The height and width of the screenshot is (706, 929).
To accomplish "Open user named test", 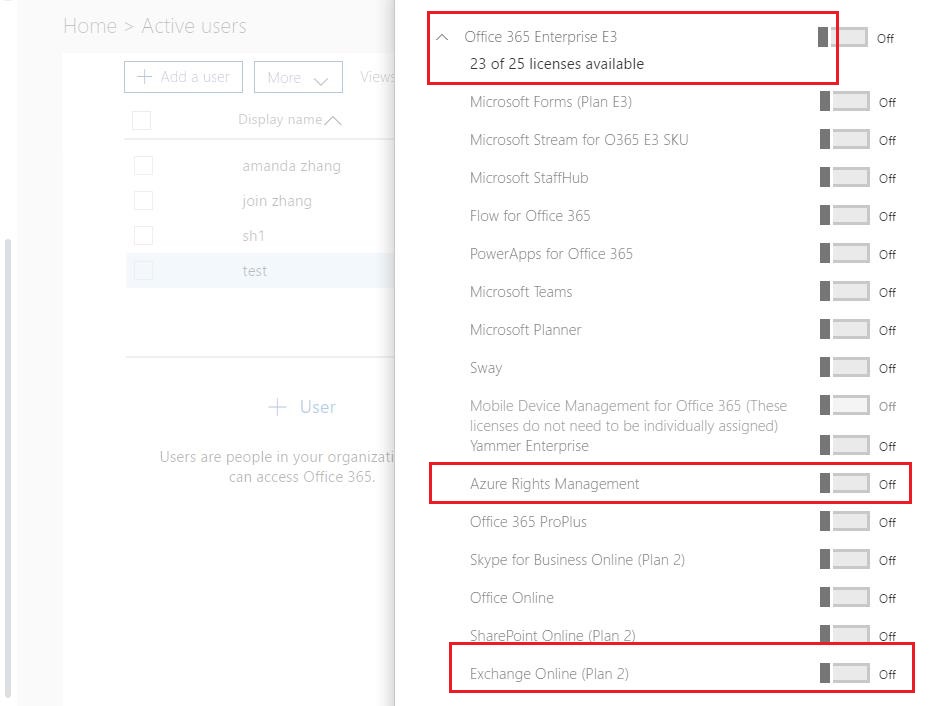I will point(255,271).
